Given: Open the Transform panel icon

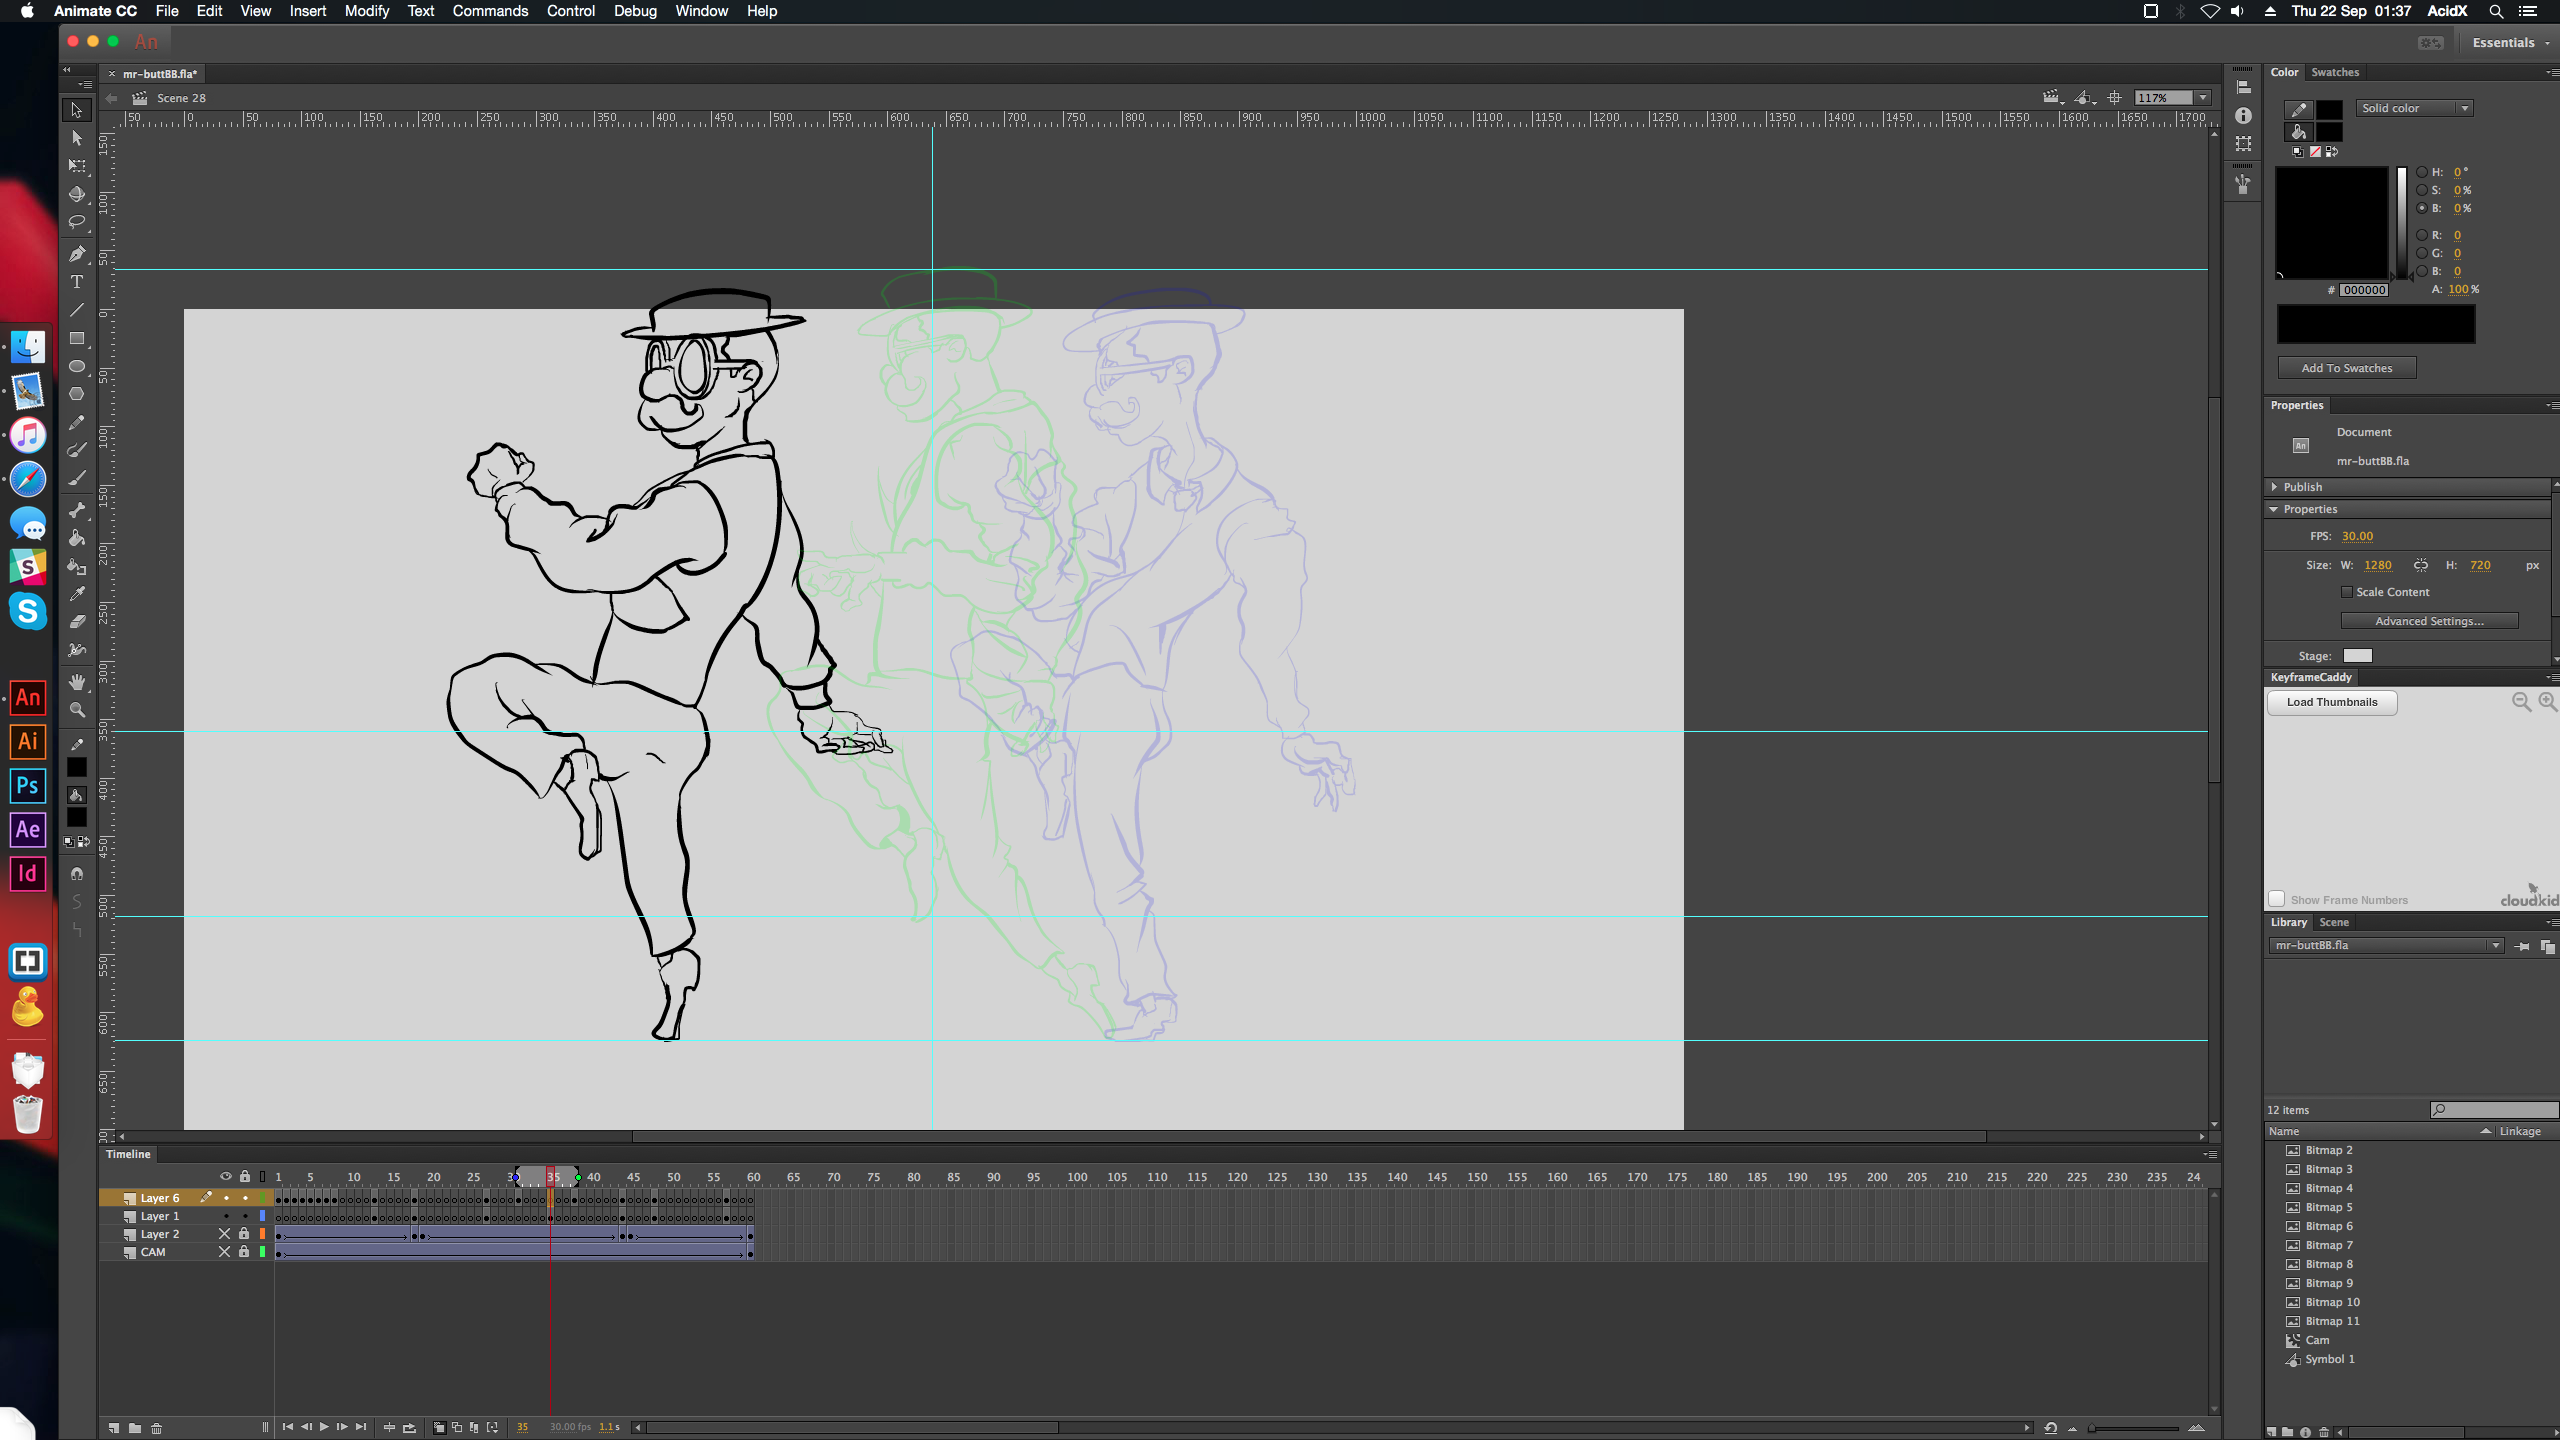Looking at the screenshot, I should (x=2244, y=144).
